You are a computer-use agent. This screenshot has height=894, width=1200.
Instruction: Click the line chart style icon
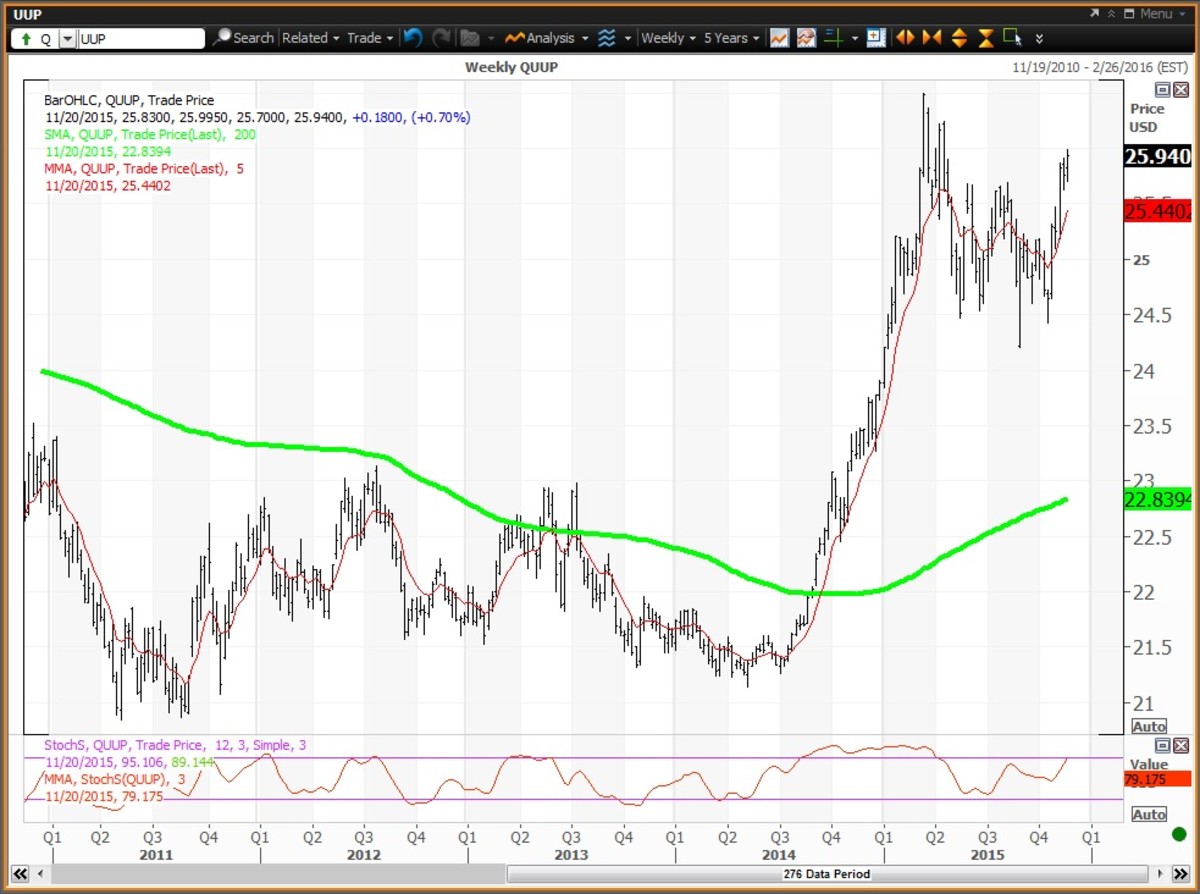click(779, 38)
